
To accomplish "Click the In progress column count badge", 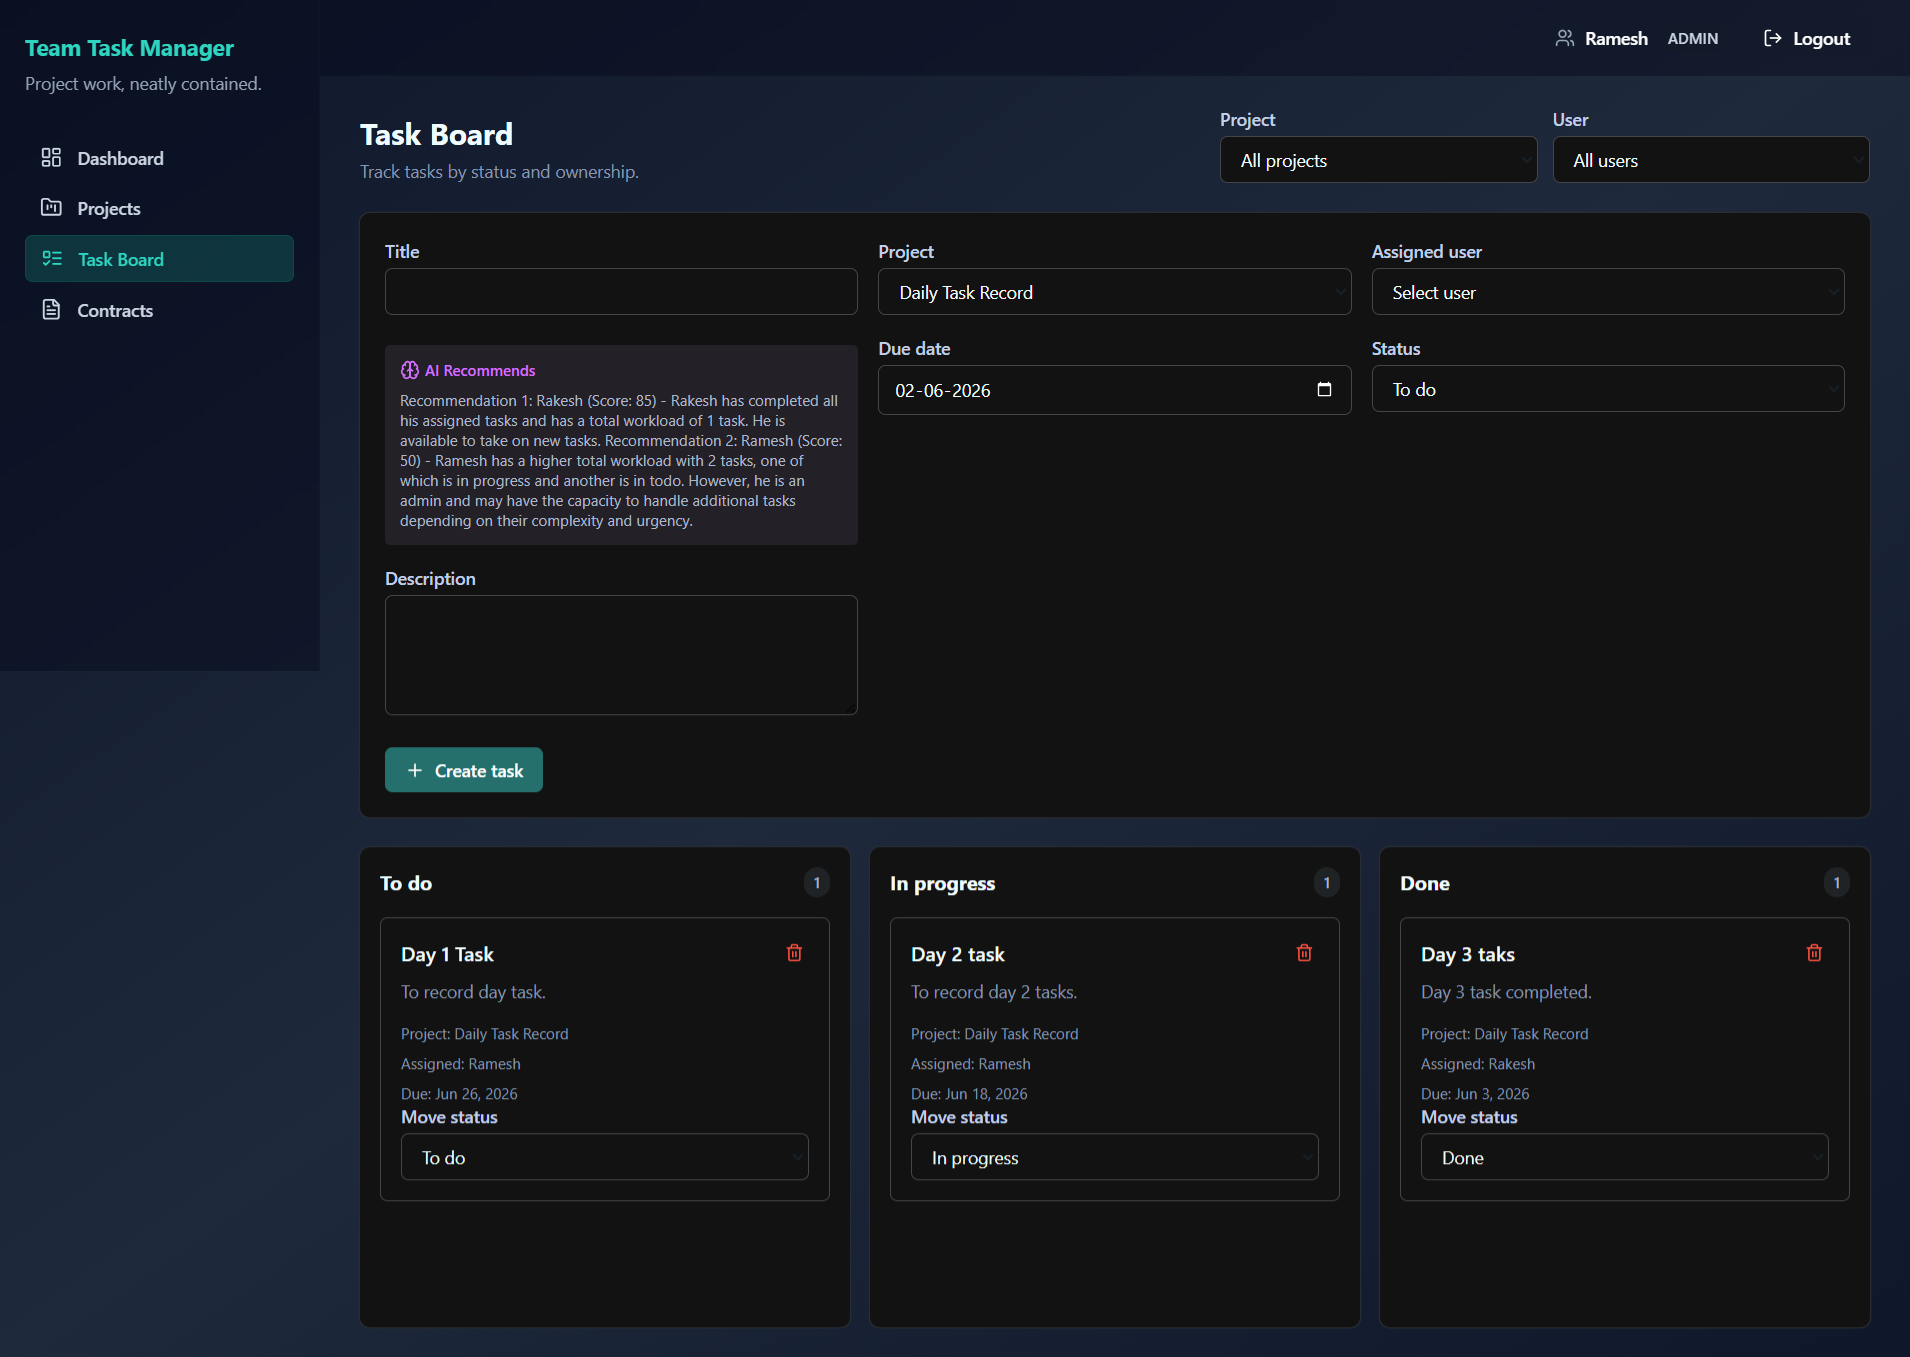I will pyautogui.click(x=1326, y=883).
